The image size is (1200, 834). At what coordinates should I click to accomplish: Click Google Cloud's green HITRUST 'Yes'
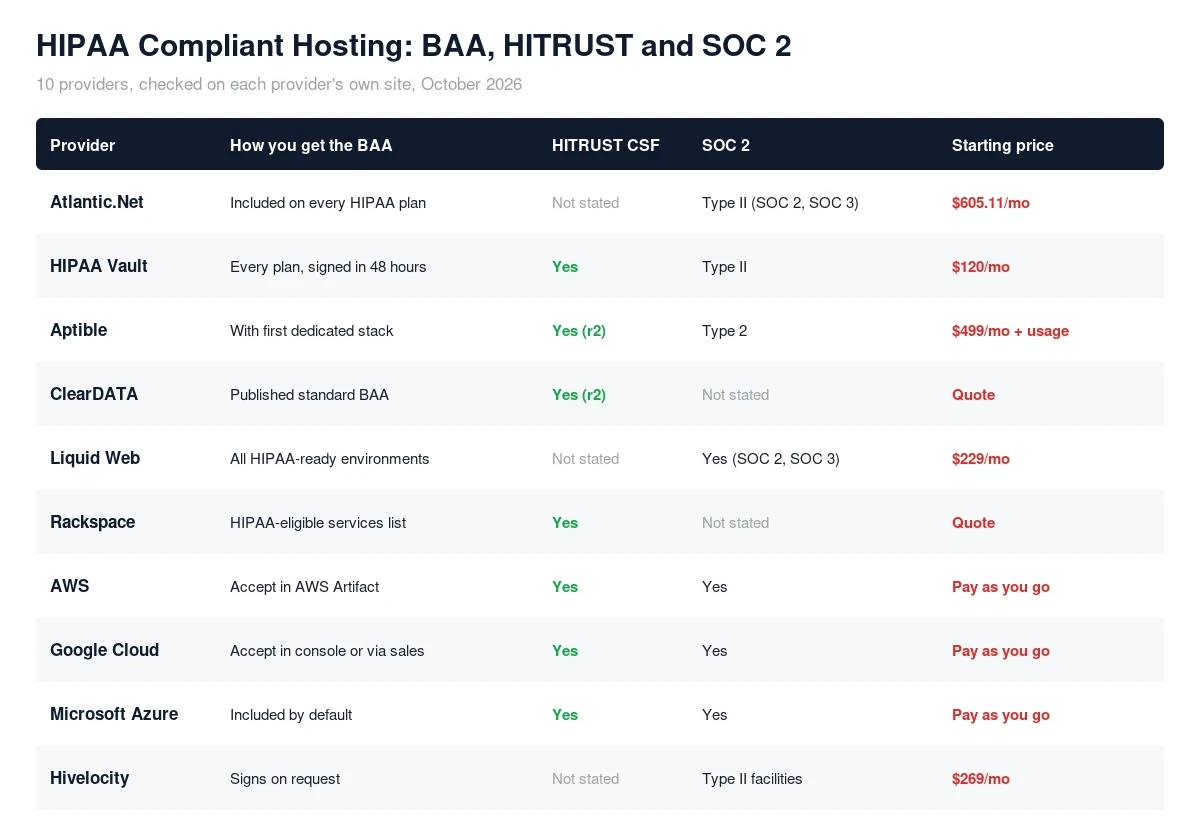tap(565, 651)
